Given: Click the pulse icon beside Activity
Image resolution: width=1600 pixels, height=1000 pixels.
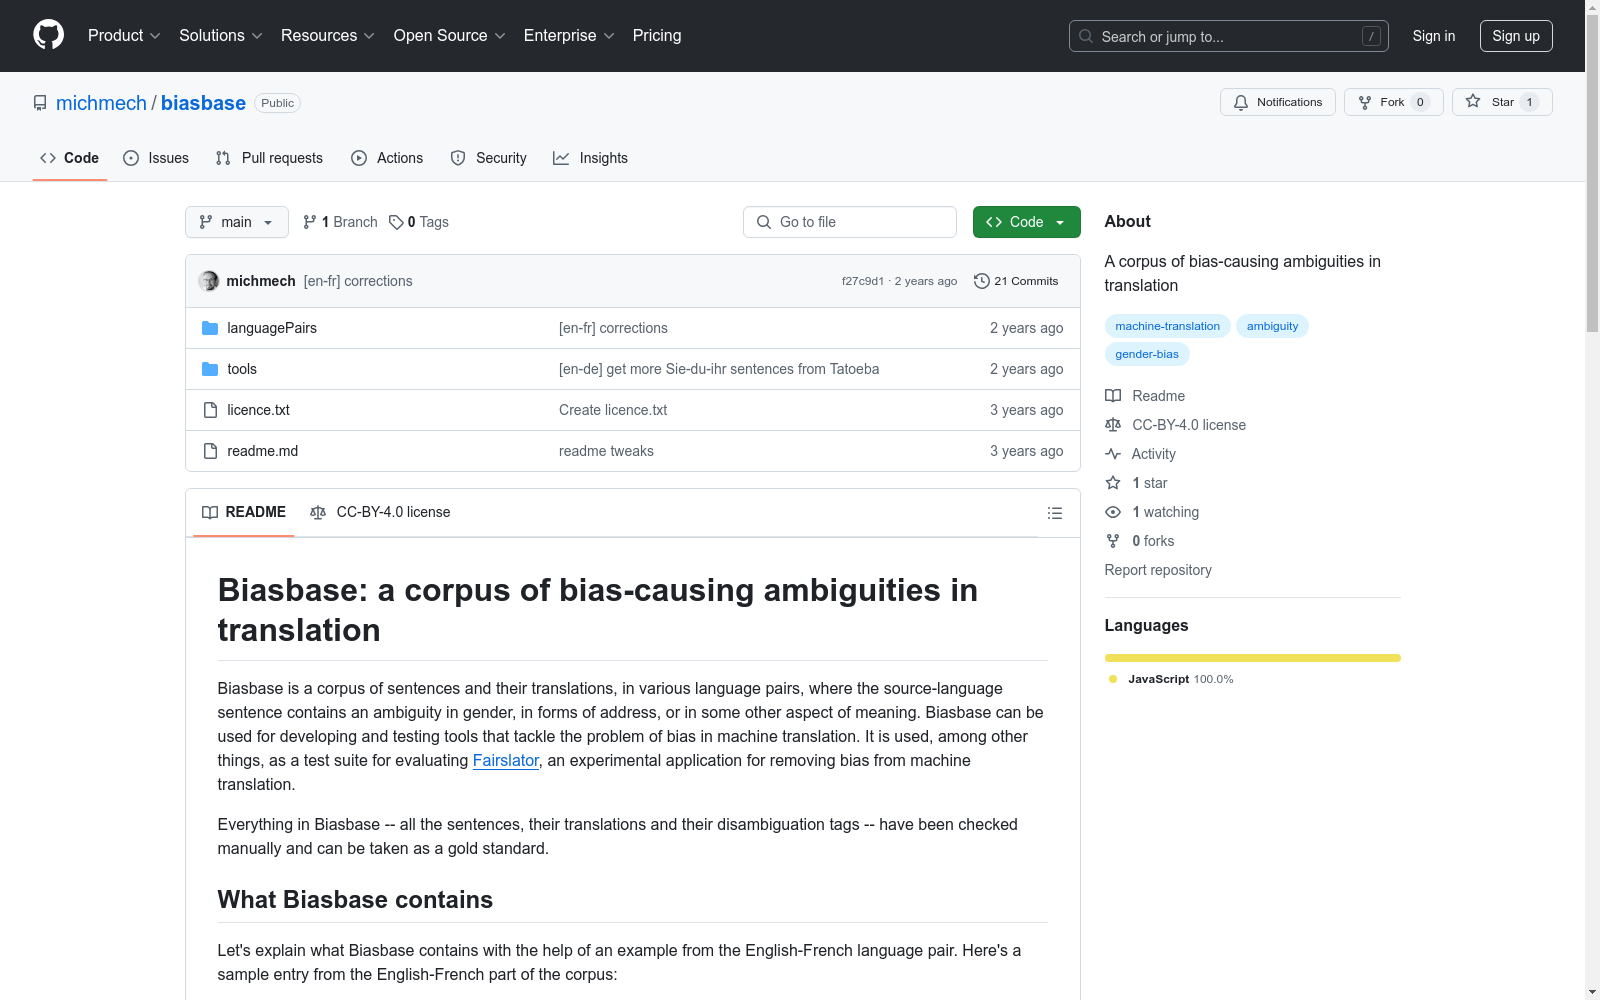Looking at the screenshot, I should coord(1113,454).
